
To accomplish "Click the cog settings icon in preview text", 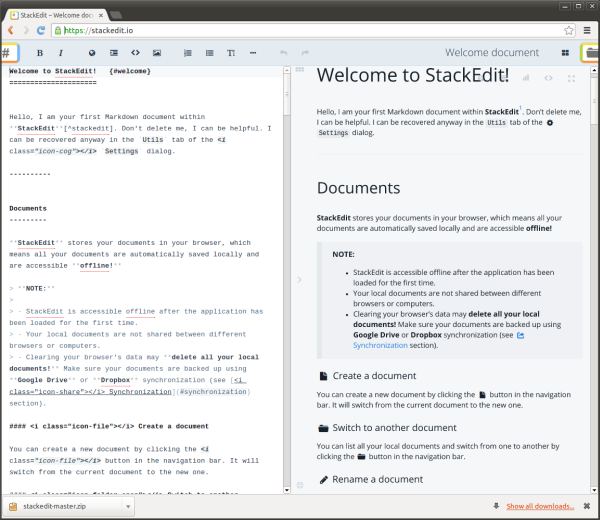I will 550,123.
